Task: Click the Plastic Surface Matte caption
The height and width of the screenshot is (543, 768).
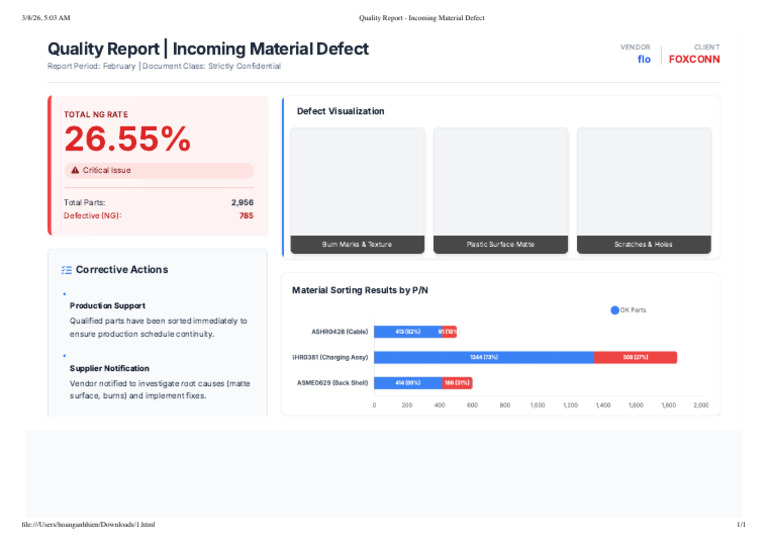Action: [500, 244]
